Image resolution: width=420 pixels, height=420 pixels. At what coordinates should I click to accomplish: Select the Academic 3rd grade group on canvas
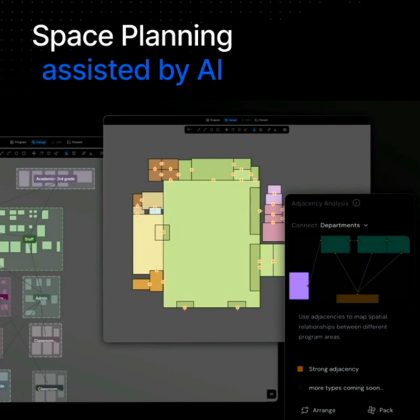[55, 179]
